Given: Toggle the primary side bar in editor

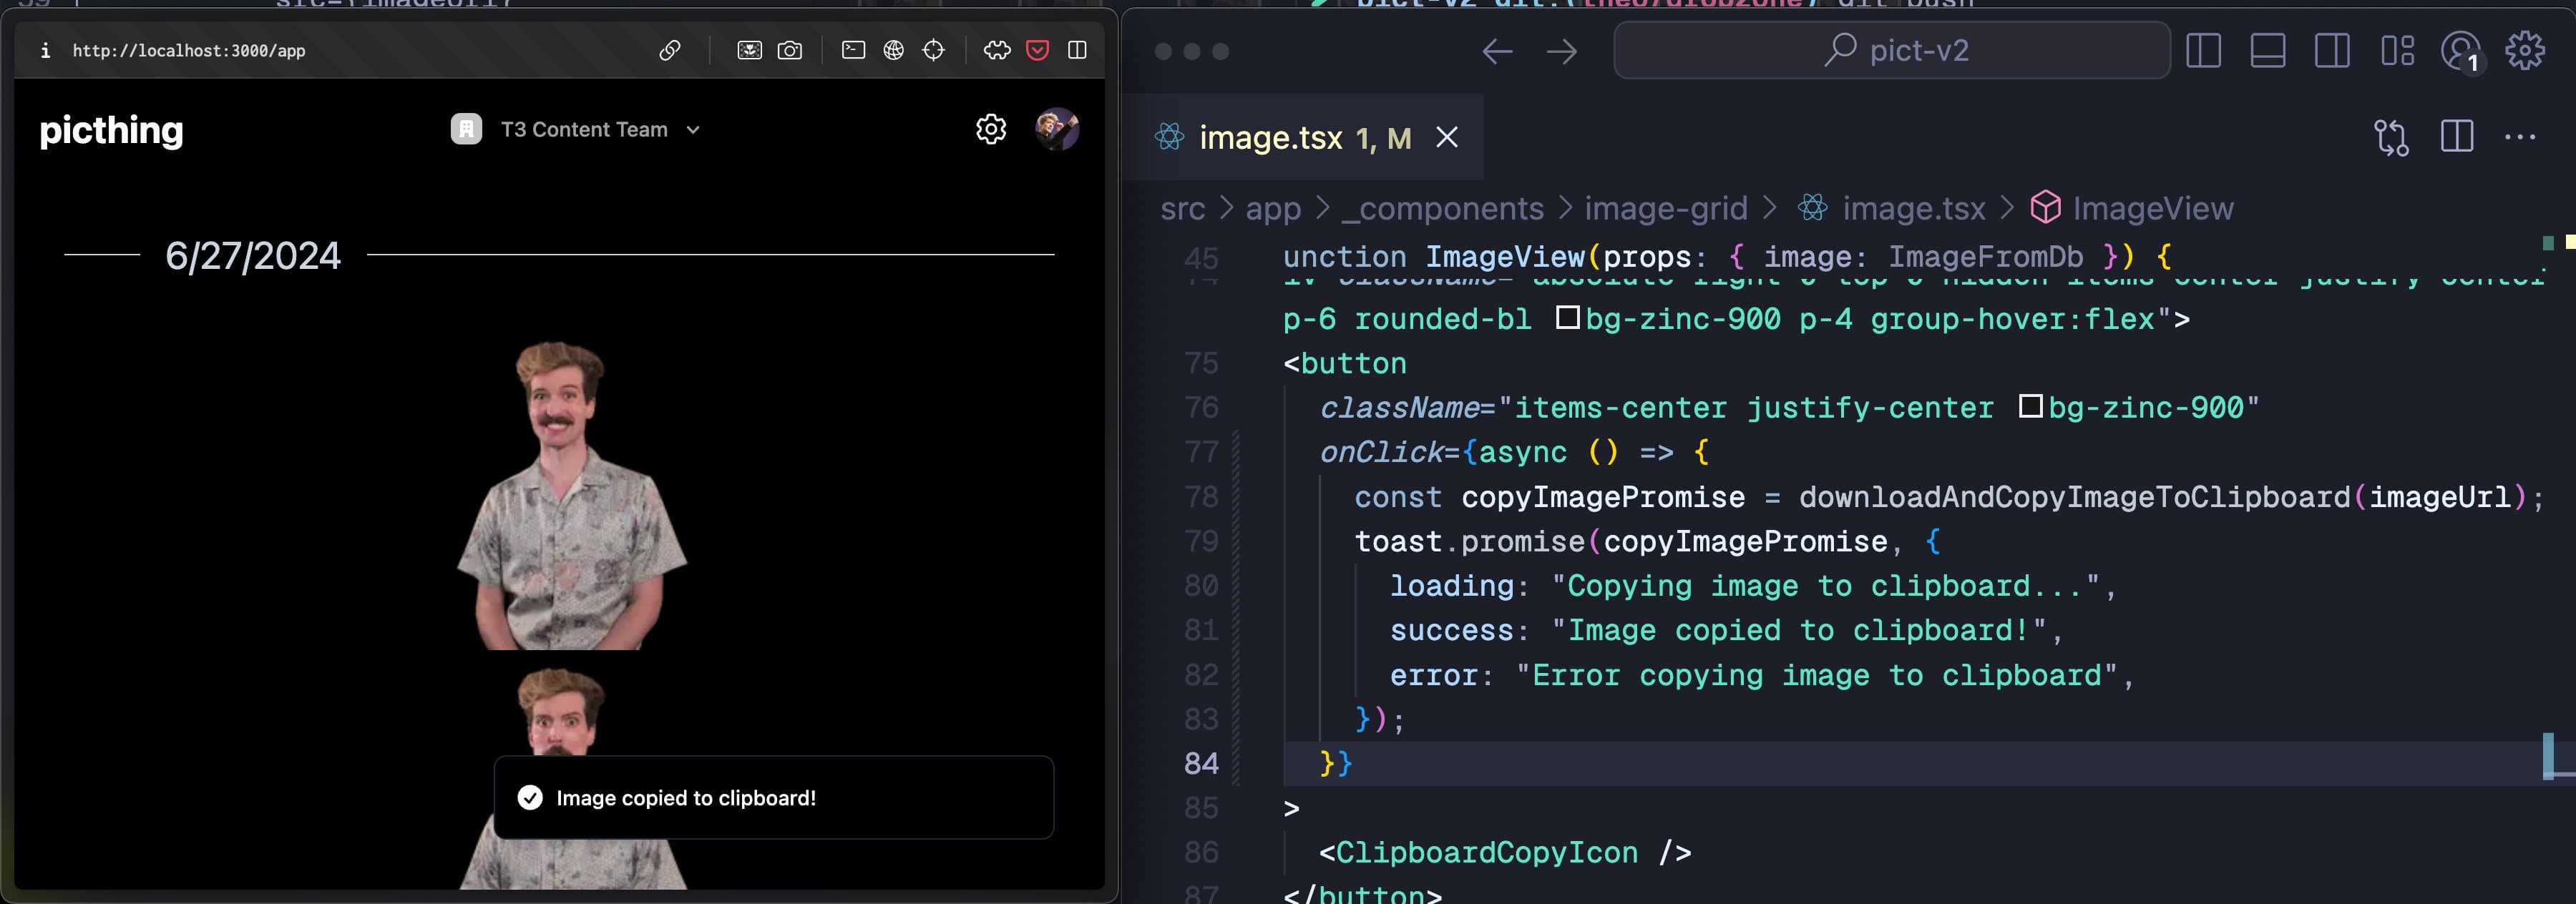Looking at the screenshot, I should tap(2203, 51).
